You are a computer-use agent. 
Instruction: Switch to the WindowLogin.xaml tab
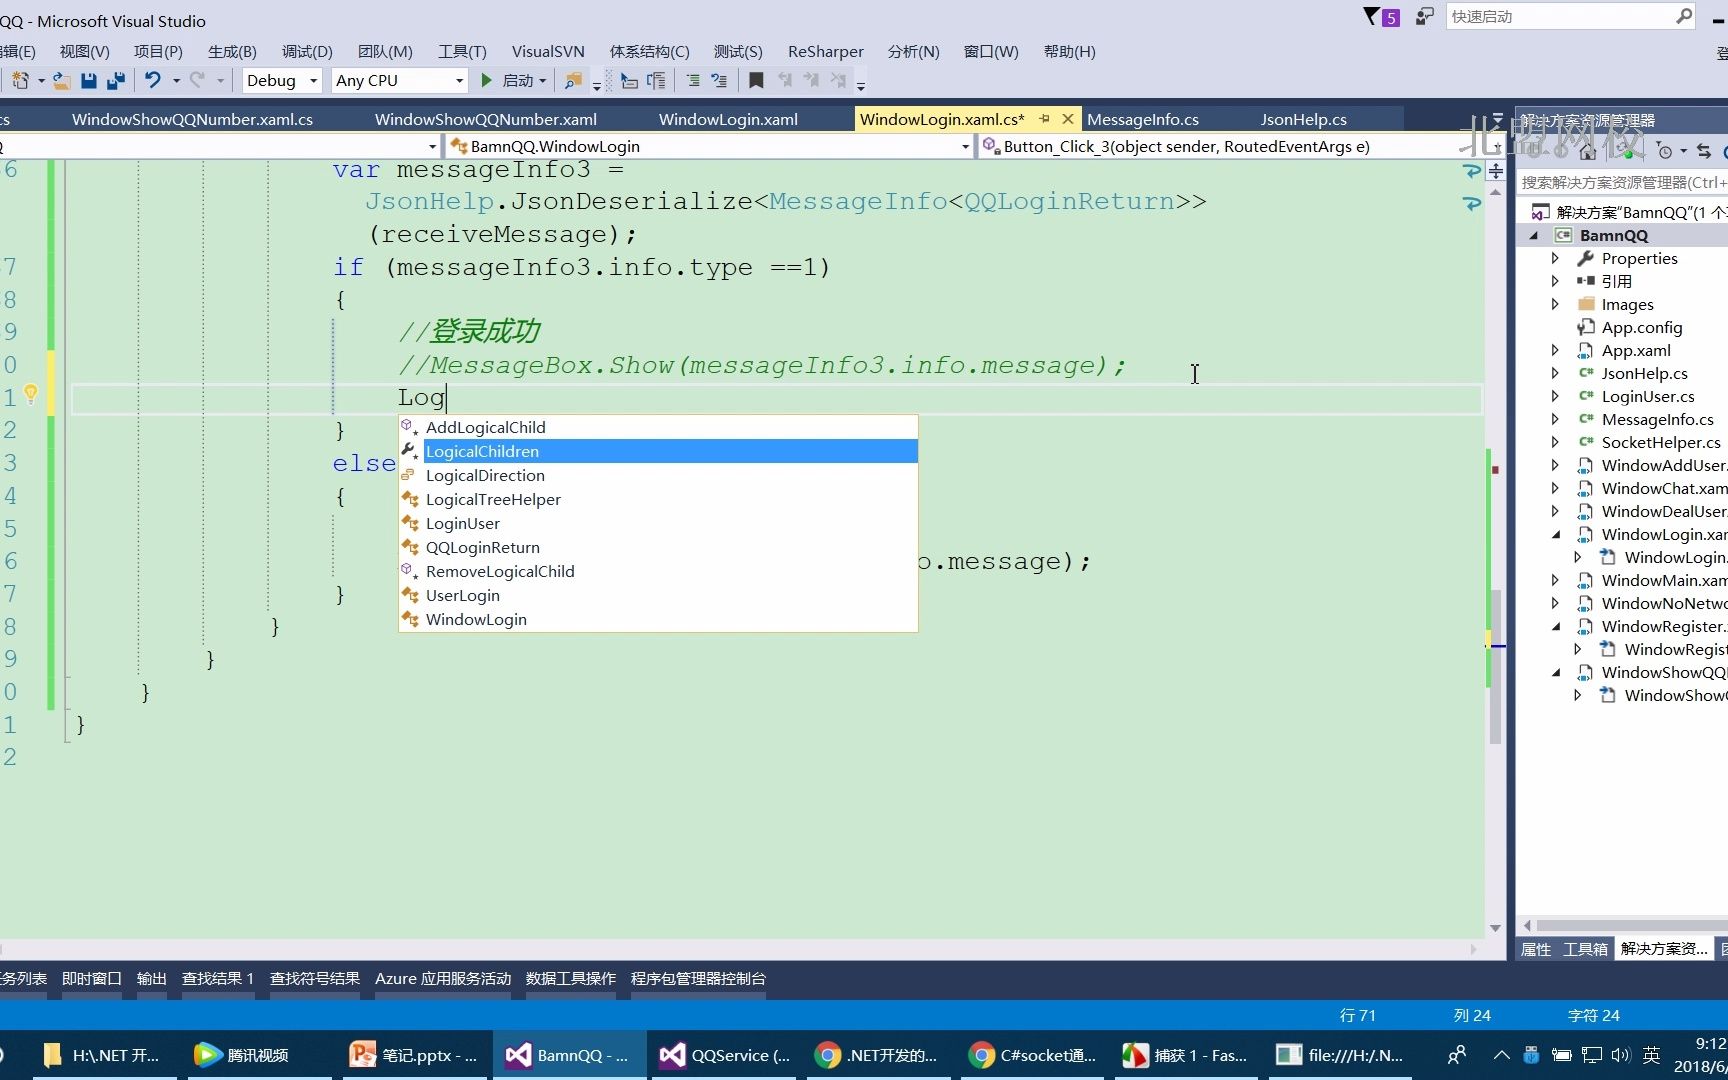728,119
